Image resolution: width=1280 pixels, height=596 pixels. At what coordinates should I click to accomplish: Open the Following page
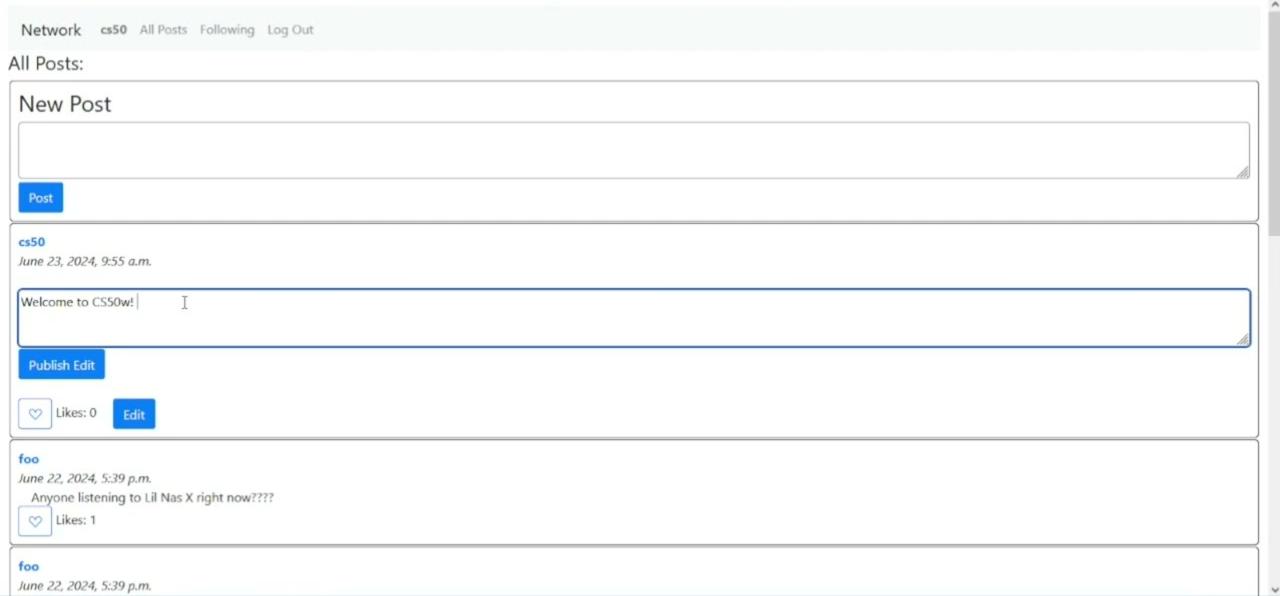[x=227, y=30]
